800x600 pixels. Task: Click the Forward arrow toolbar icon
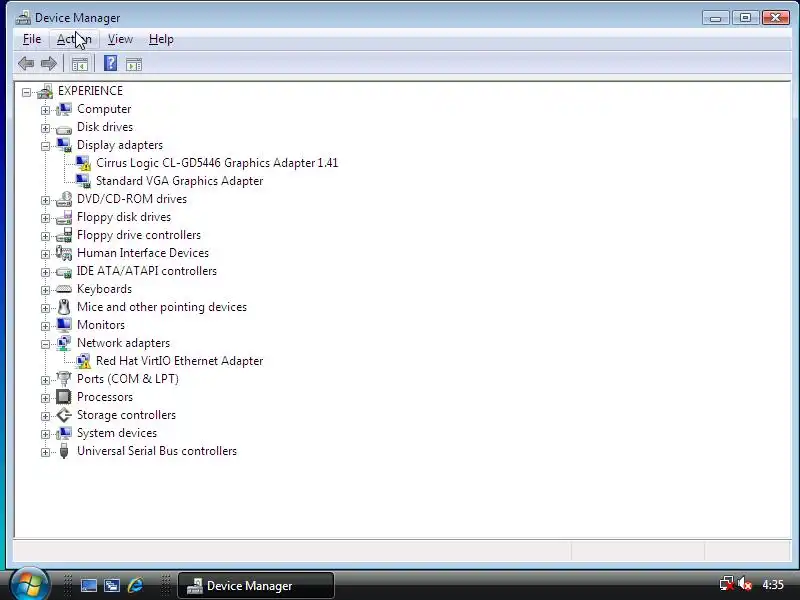(x=49, y=64)
